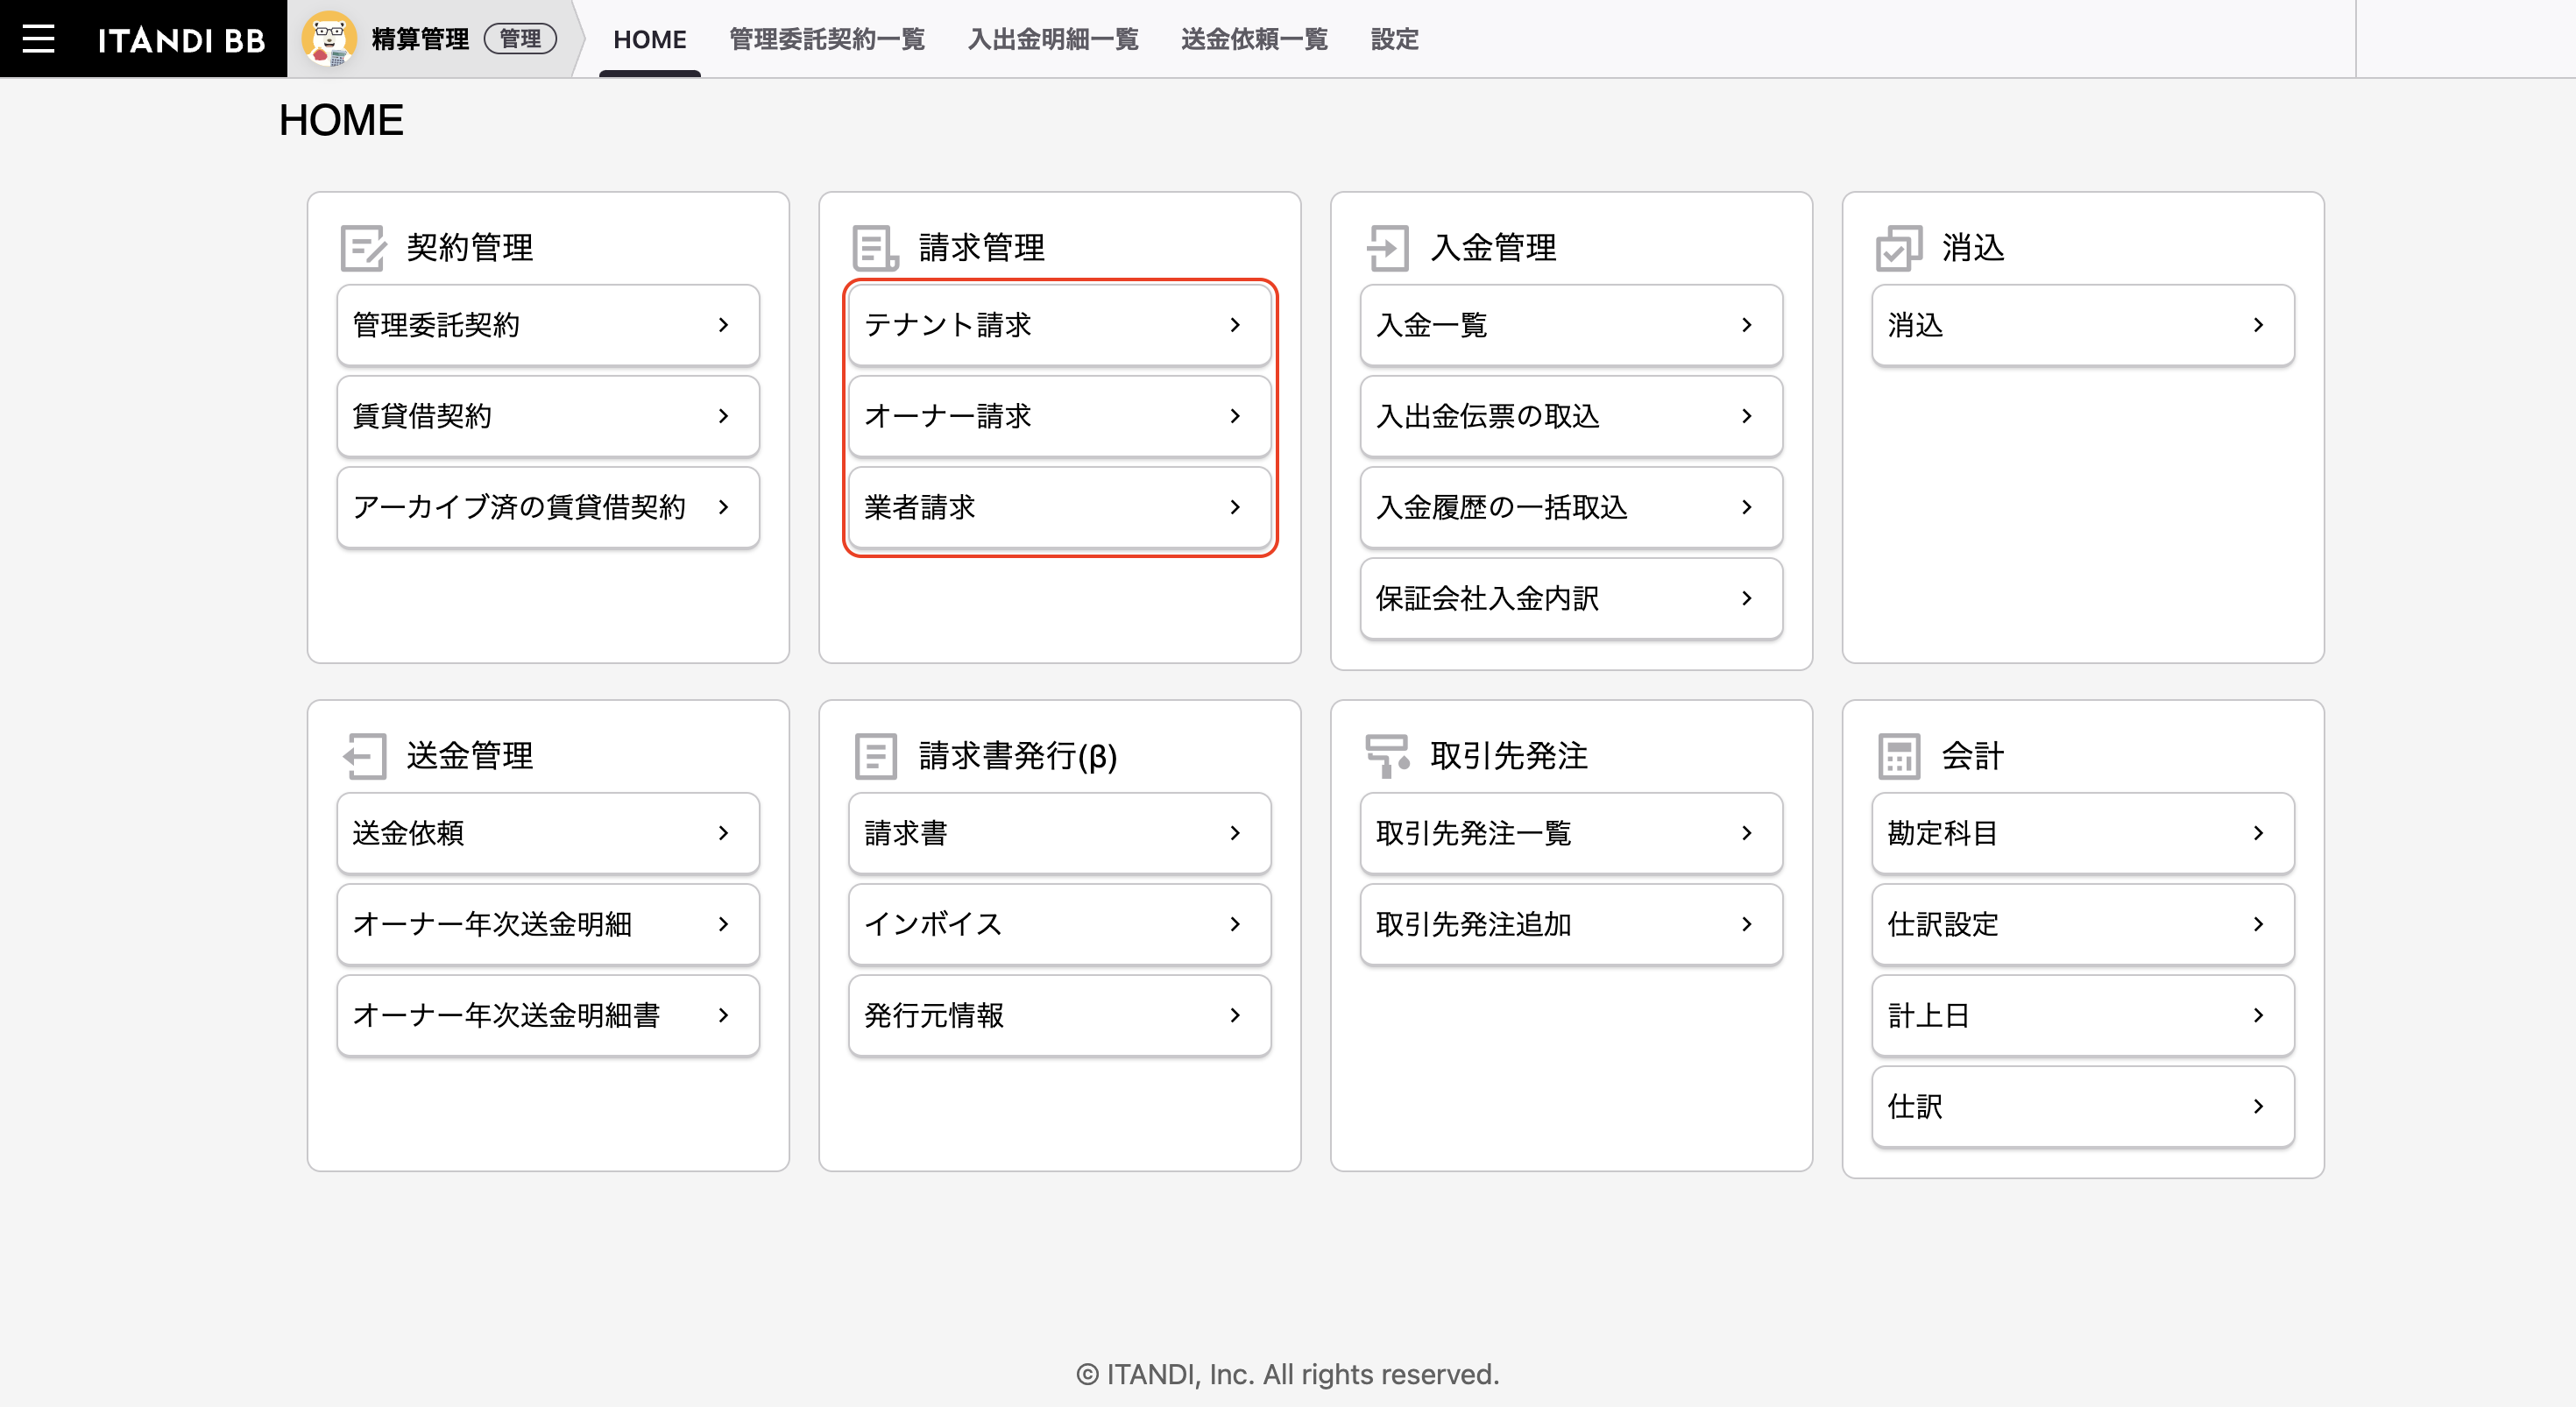The image size is (2576, 1407).
Task: Click the 請求書発行(β) document icon
Action: click(875, 755)
